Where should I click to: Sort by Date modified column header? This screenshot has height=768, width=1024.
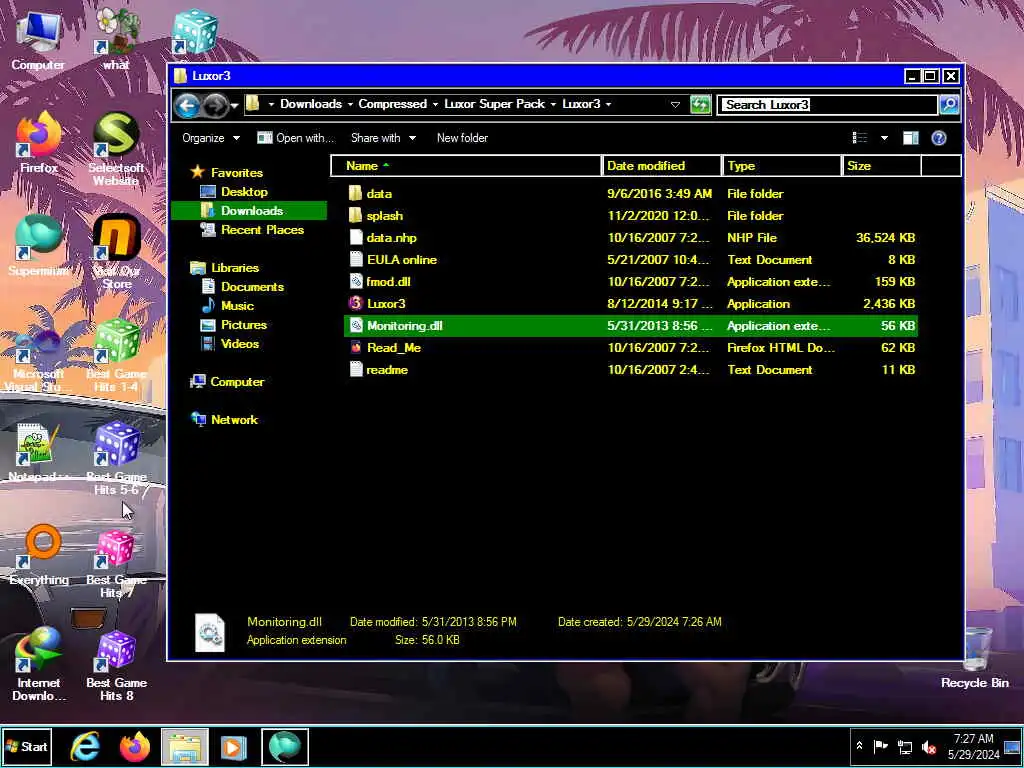662,166
